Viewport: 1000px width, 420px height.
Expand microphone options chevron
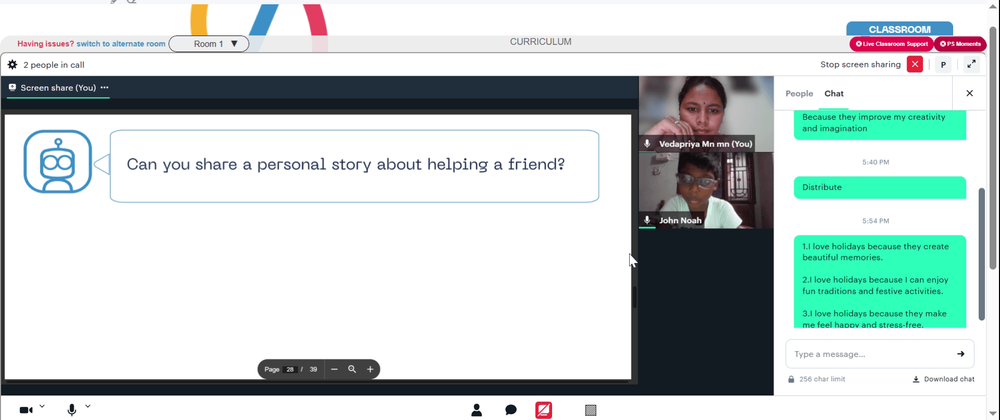(x=88, y=406)
